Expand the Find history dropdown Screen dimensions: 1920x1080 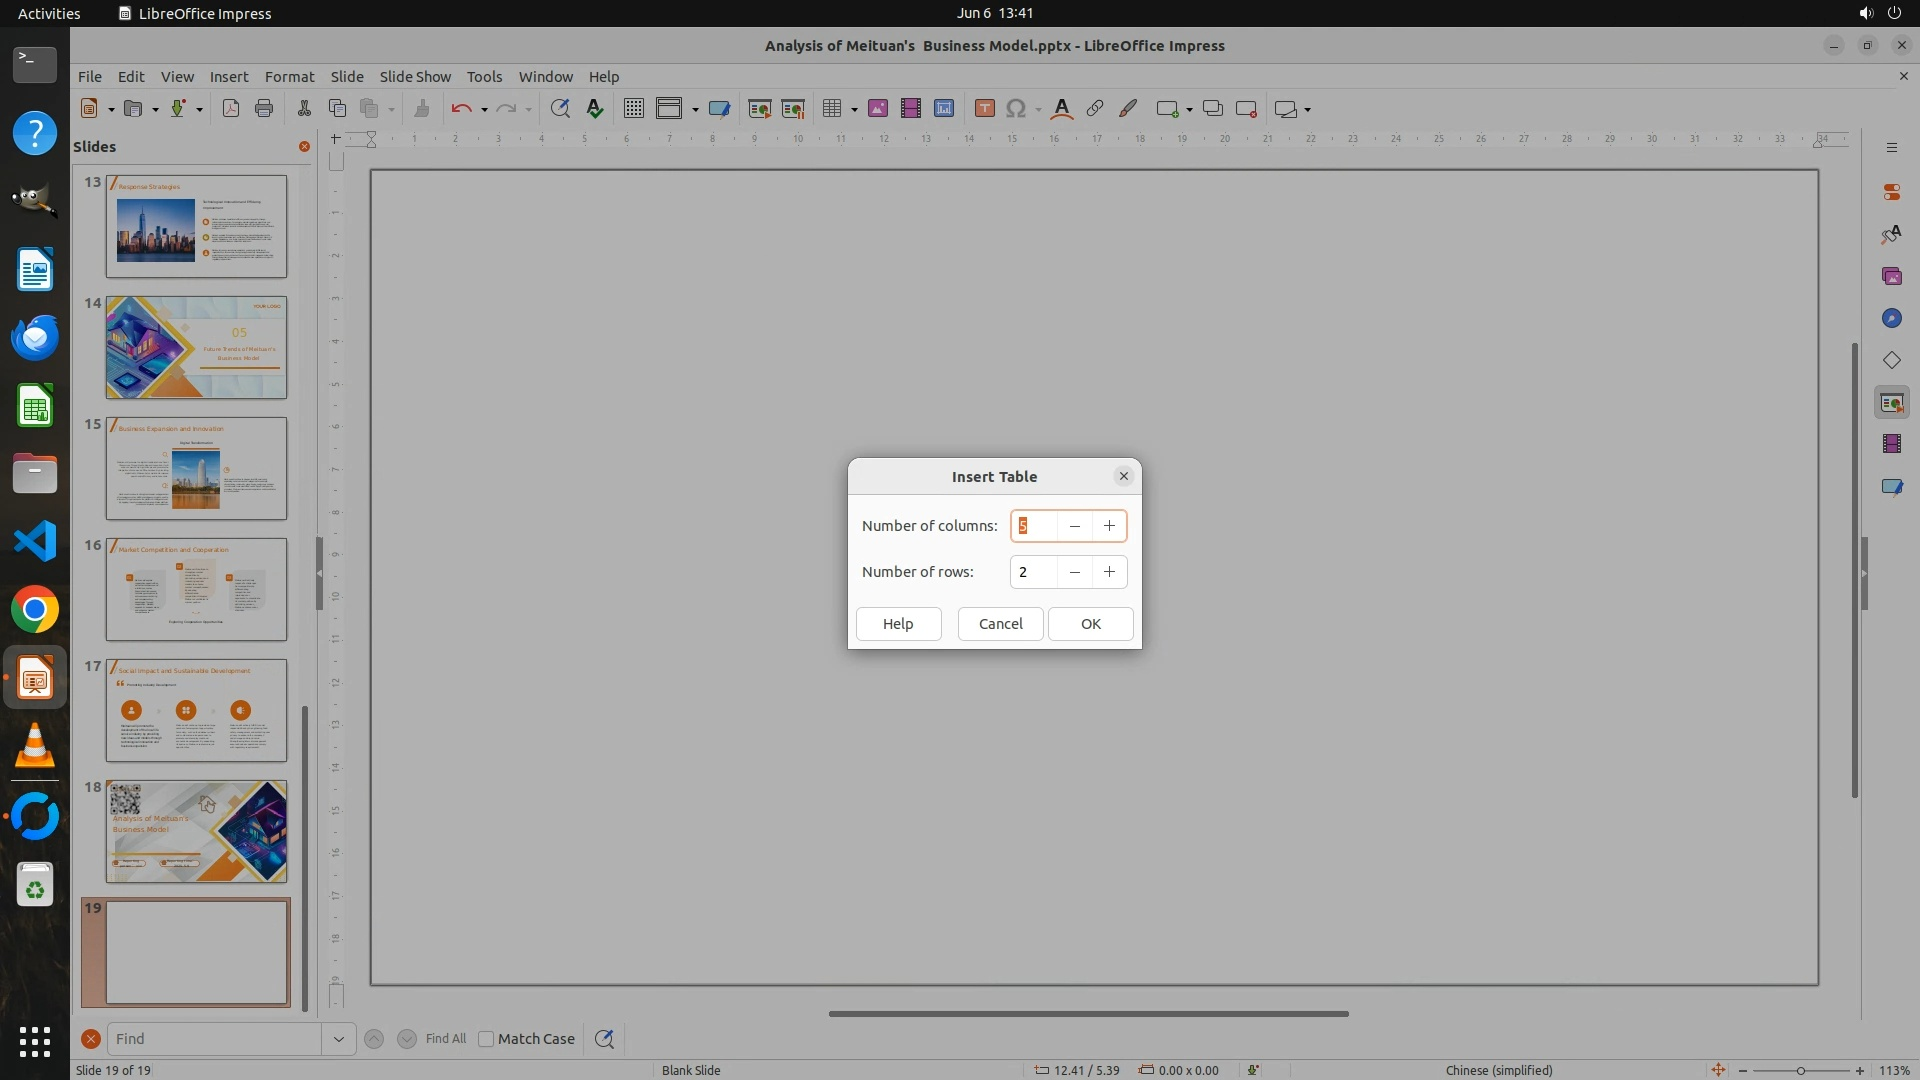click(338, 1039)
